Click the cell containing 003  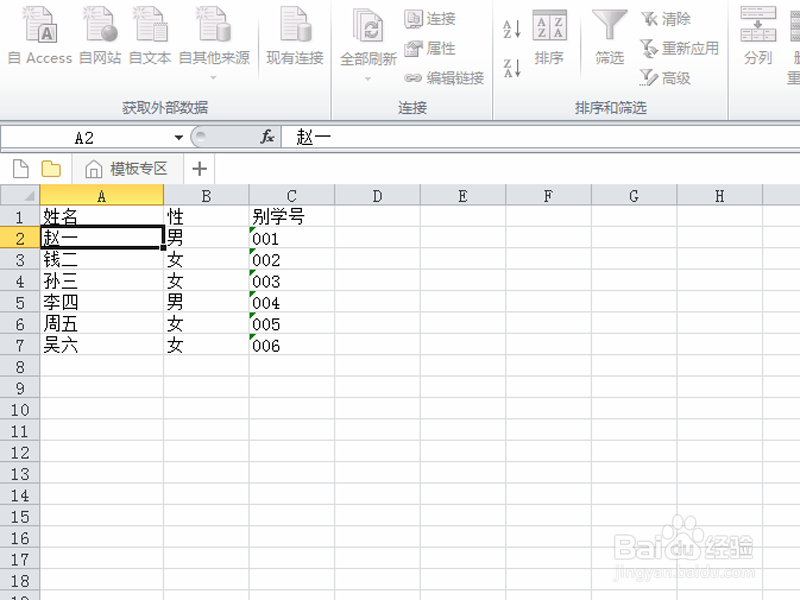coord(292,281)
